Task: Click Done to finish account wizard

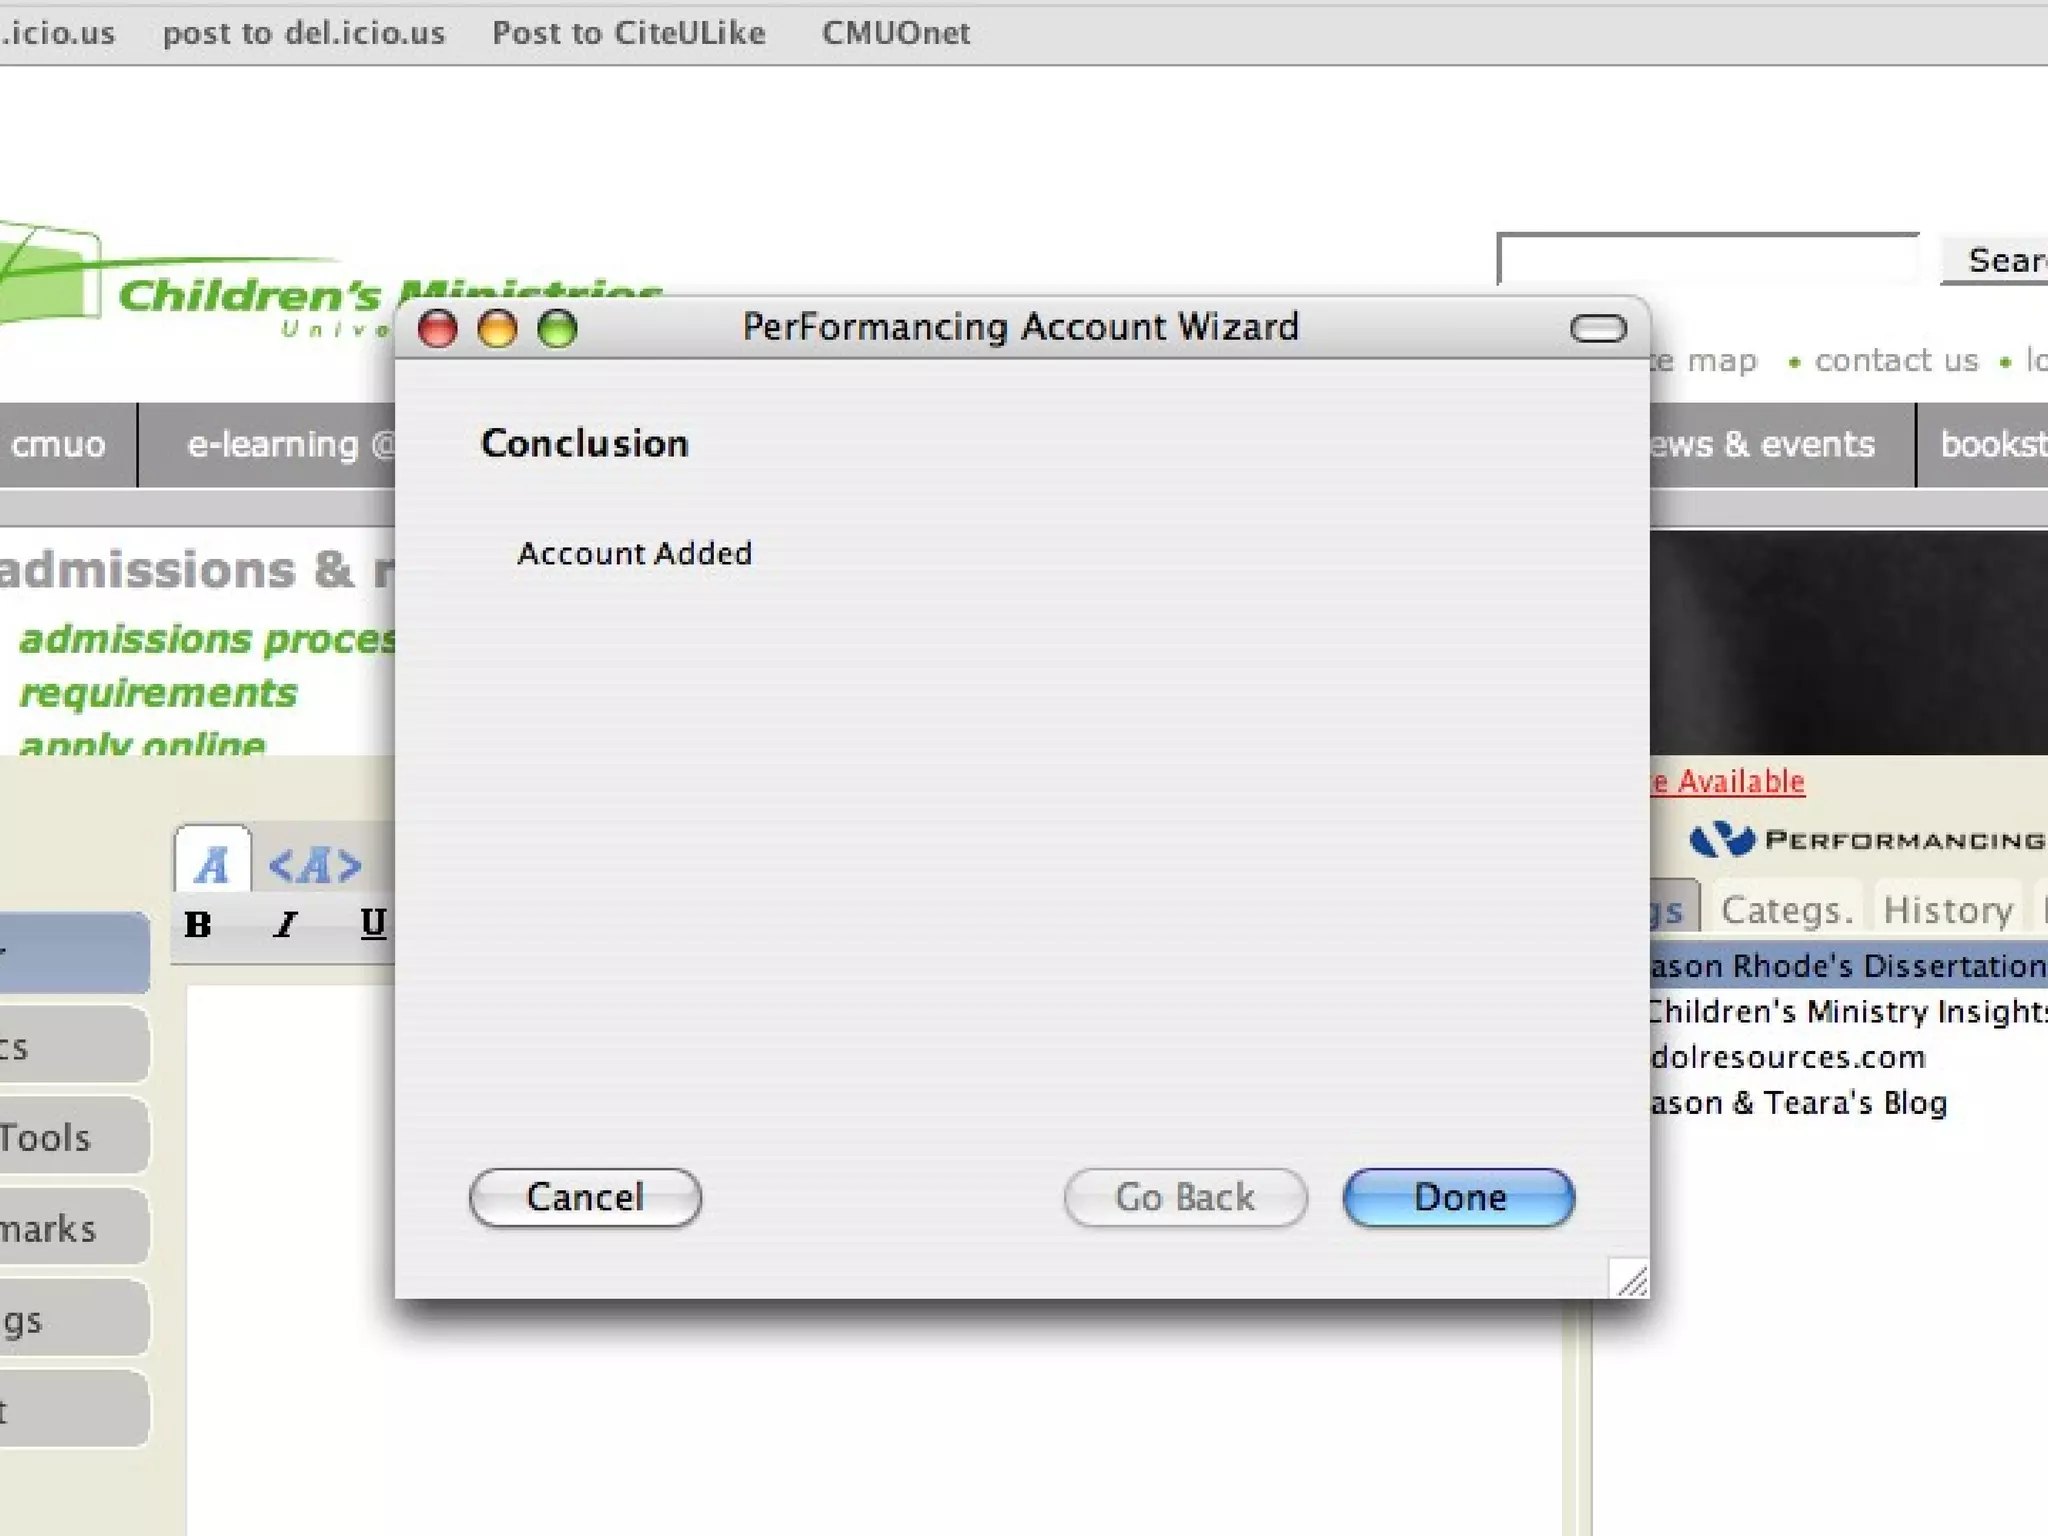Action: [x=1459, y=1197]
